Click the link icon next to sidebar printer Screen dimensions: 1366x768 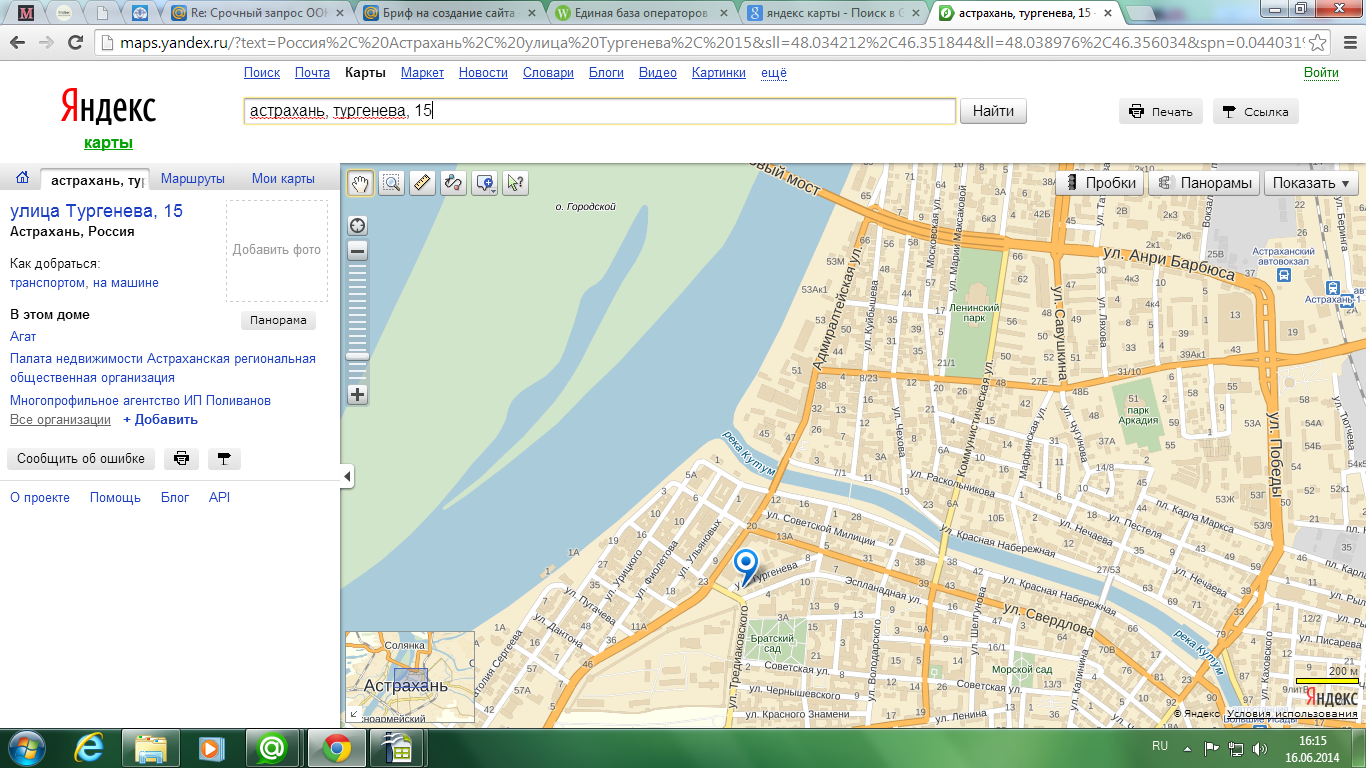coord(224,459)
